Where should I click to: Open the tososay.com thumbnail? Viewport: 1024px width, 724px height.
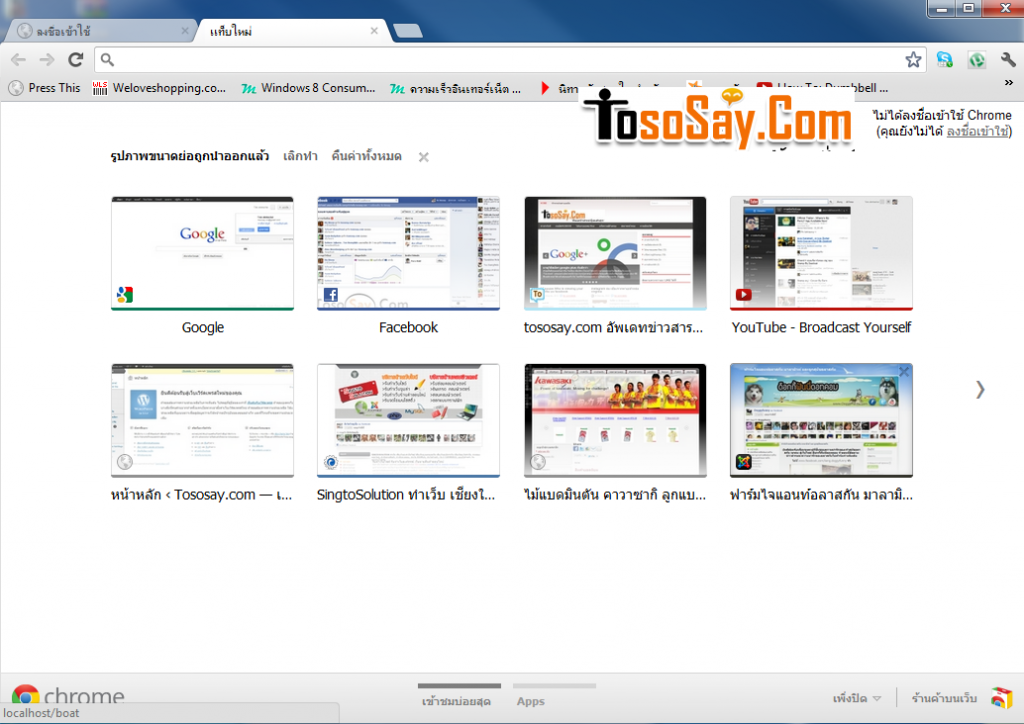coord(615,253)
